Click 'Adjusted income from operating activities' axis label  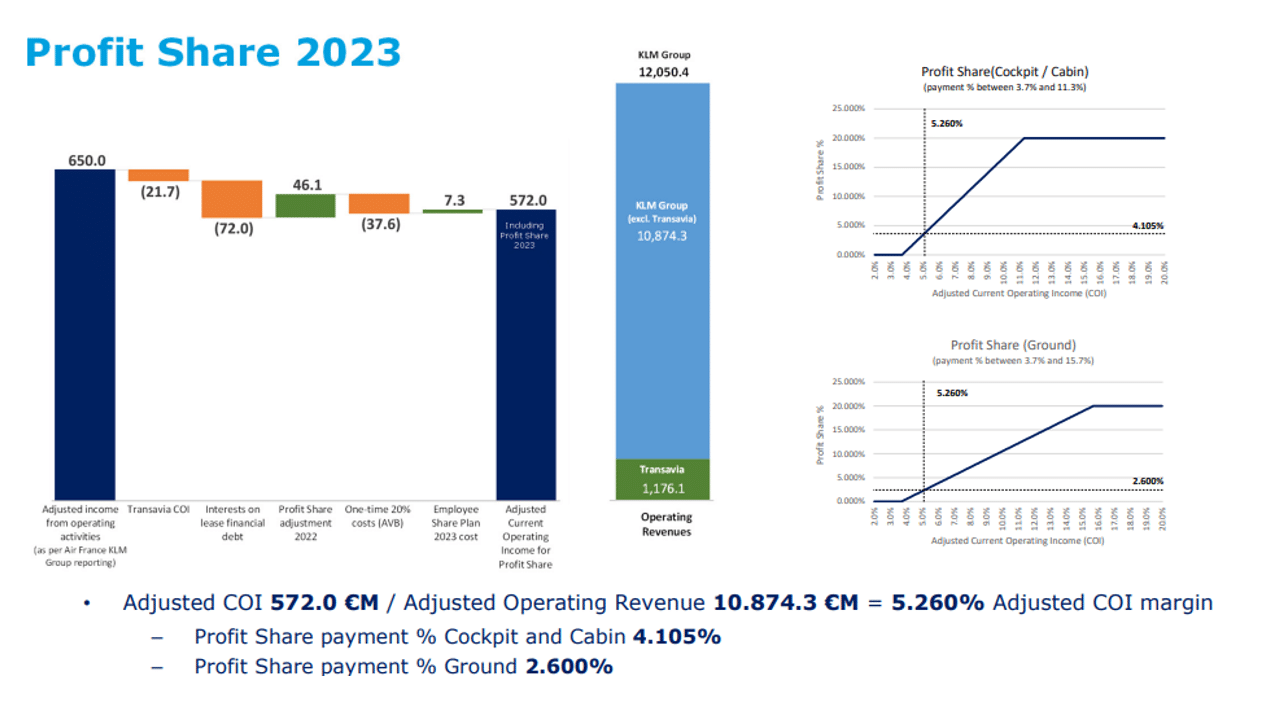click(x=79, y=536)
